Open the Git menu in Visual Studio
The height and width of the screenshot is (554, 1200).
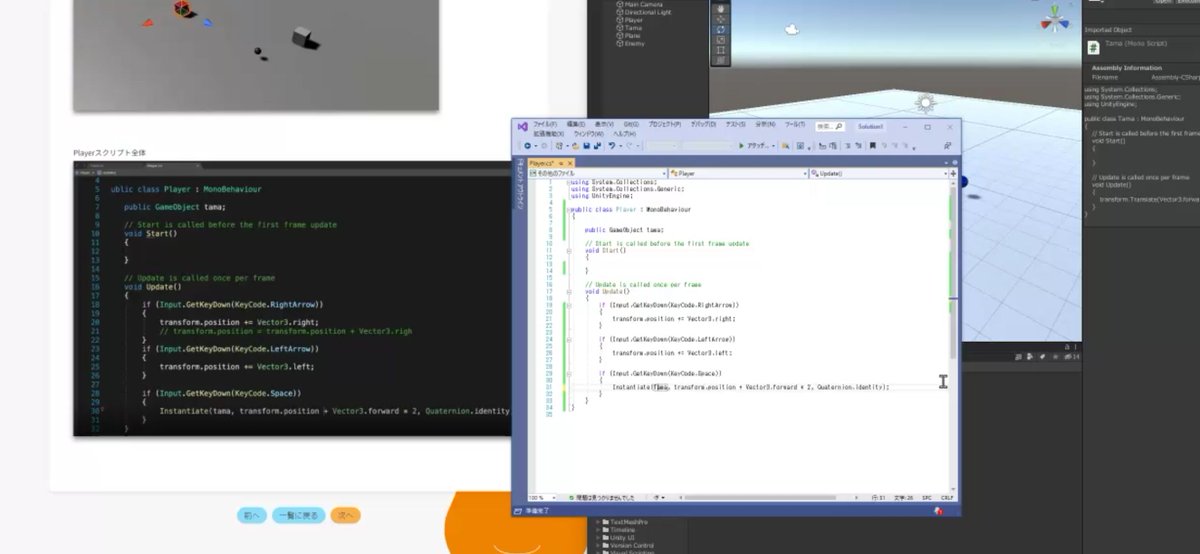631,124
